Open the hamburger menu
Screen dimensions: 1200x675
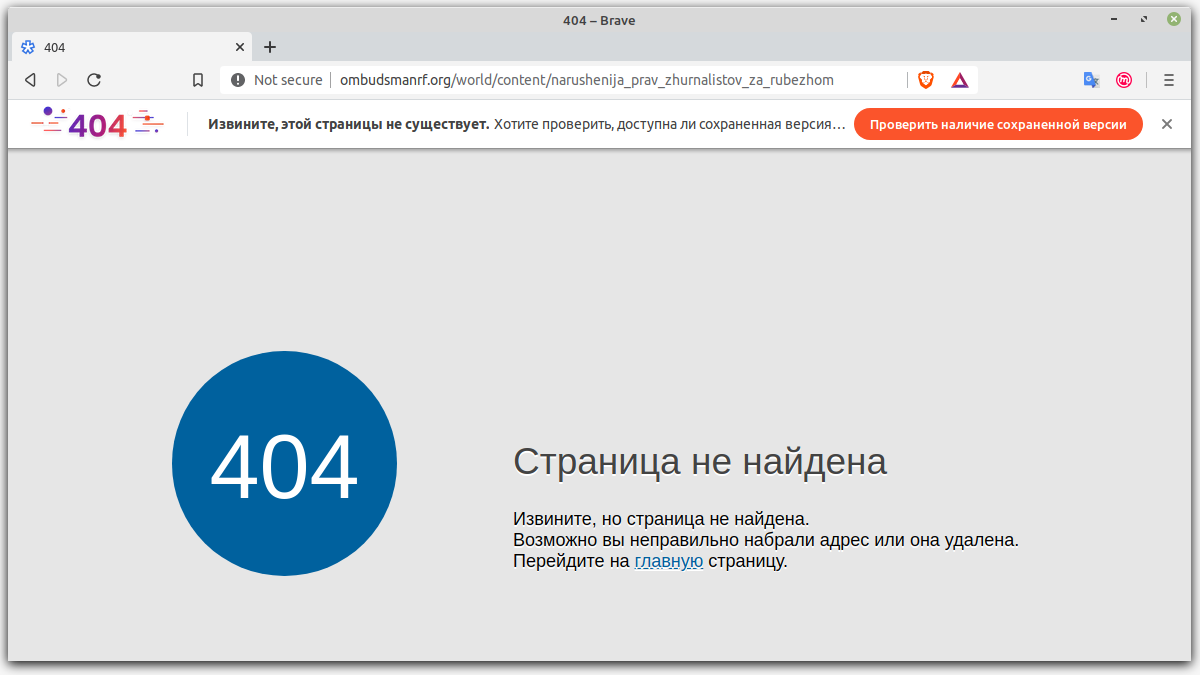click(x=1166, y=79)
